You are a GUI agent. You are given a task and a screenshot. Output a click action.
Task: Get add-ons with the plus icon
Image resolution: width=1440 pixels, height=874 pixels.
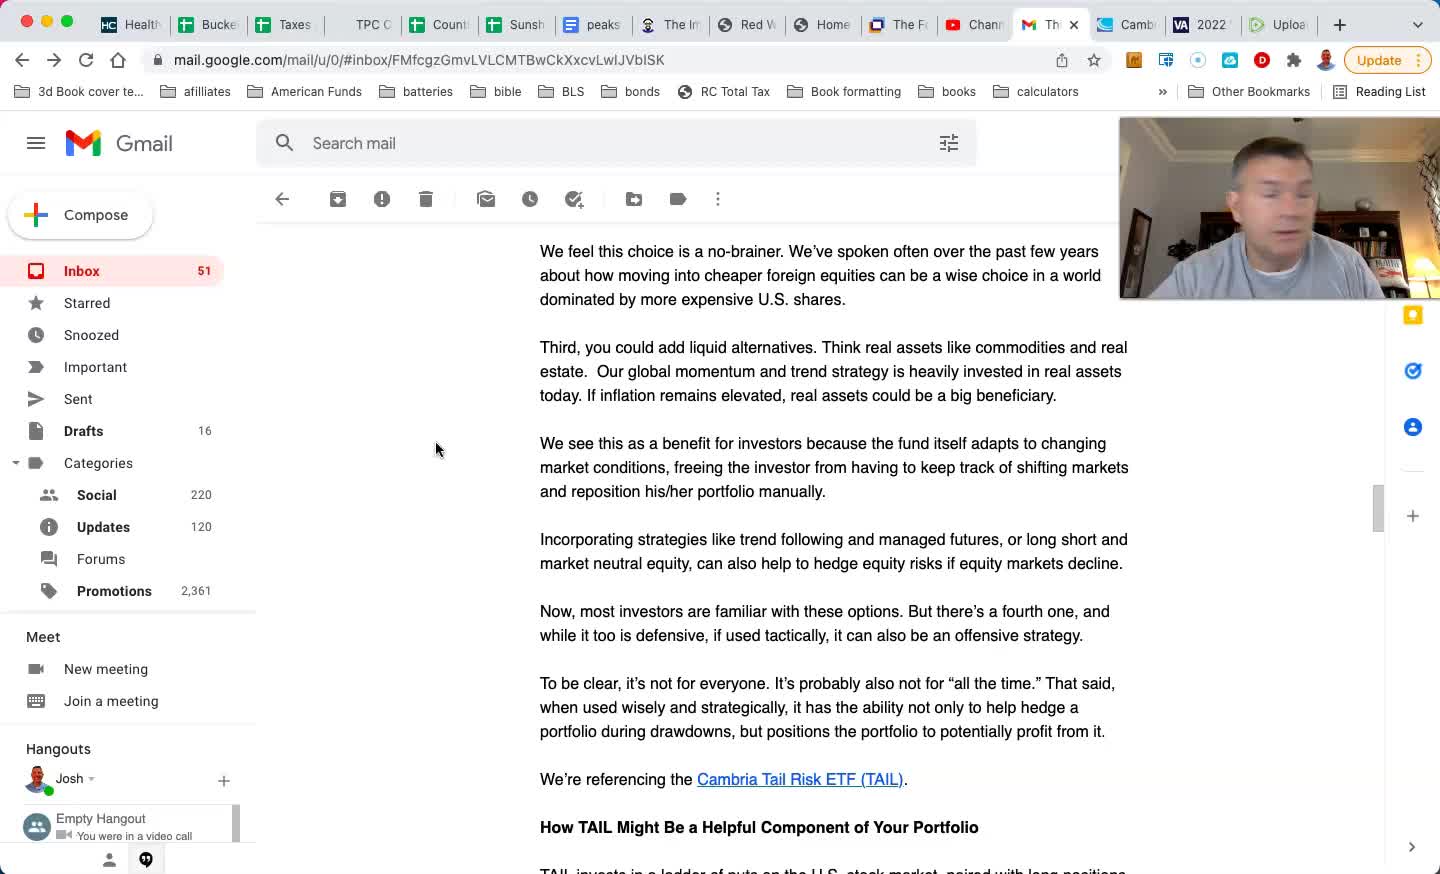pos(1413,516)
